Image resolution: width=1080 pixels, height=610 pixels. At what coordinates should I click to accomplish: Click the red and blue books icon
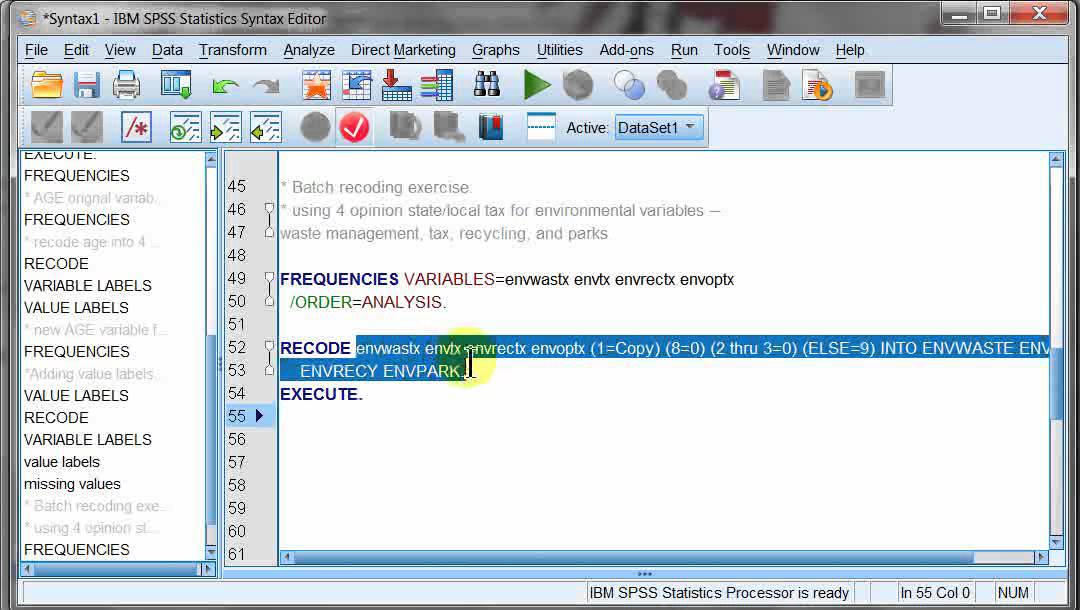tap(490, 127)
